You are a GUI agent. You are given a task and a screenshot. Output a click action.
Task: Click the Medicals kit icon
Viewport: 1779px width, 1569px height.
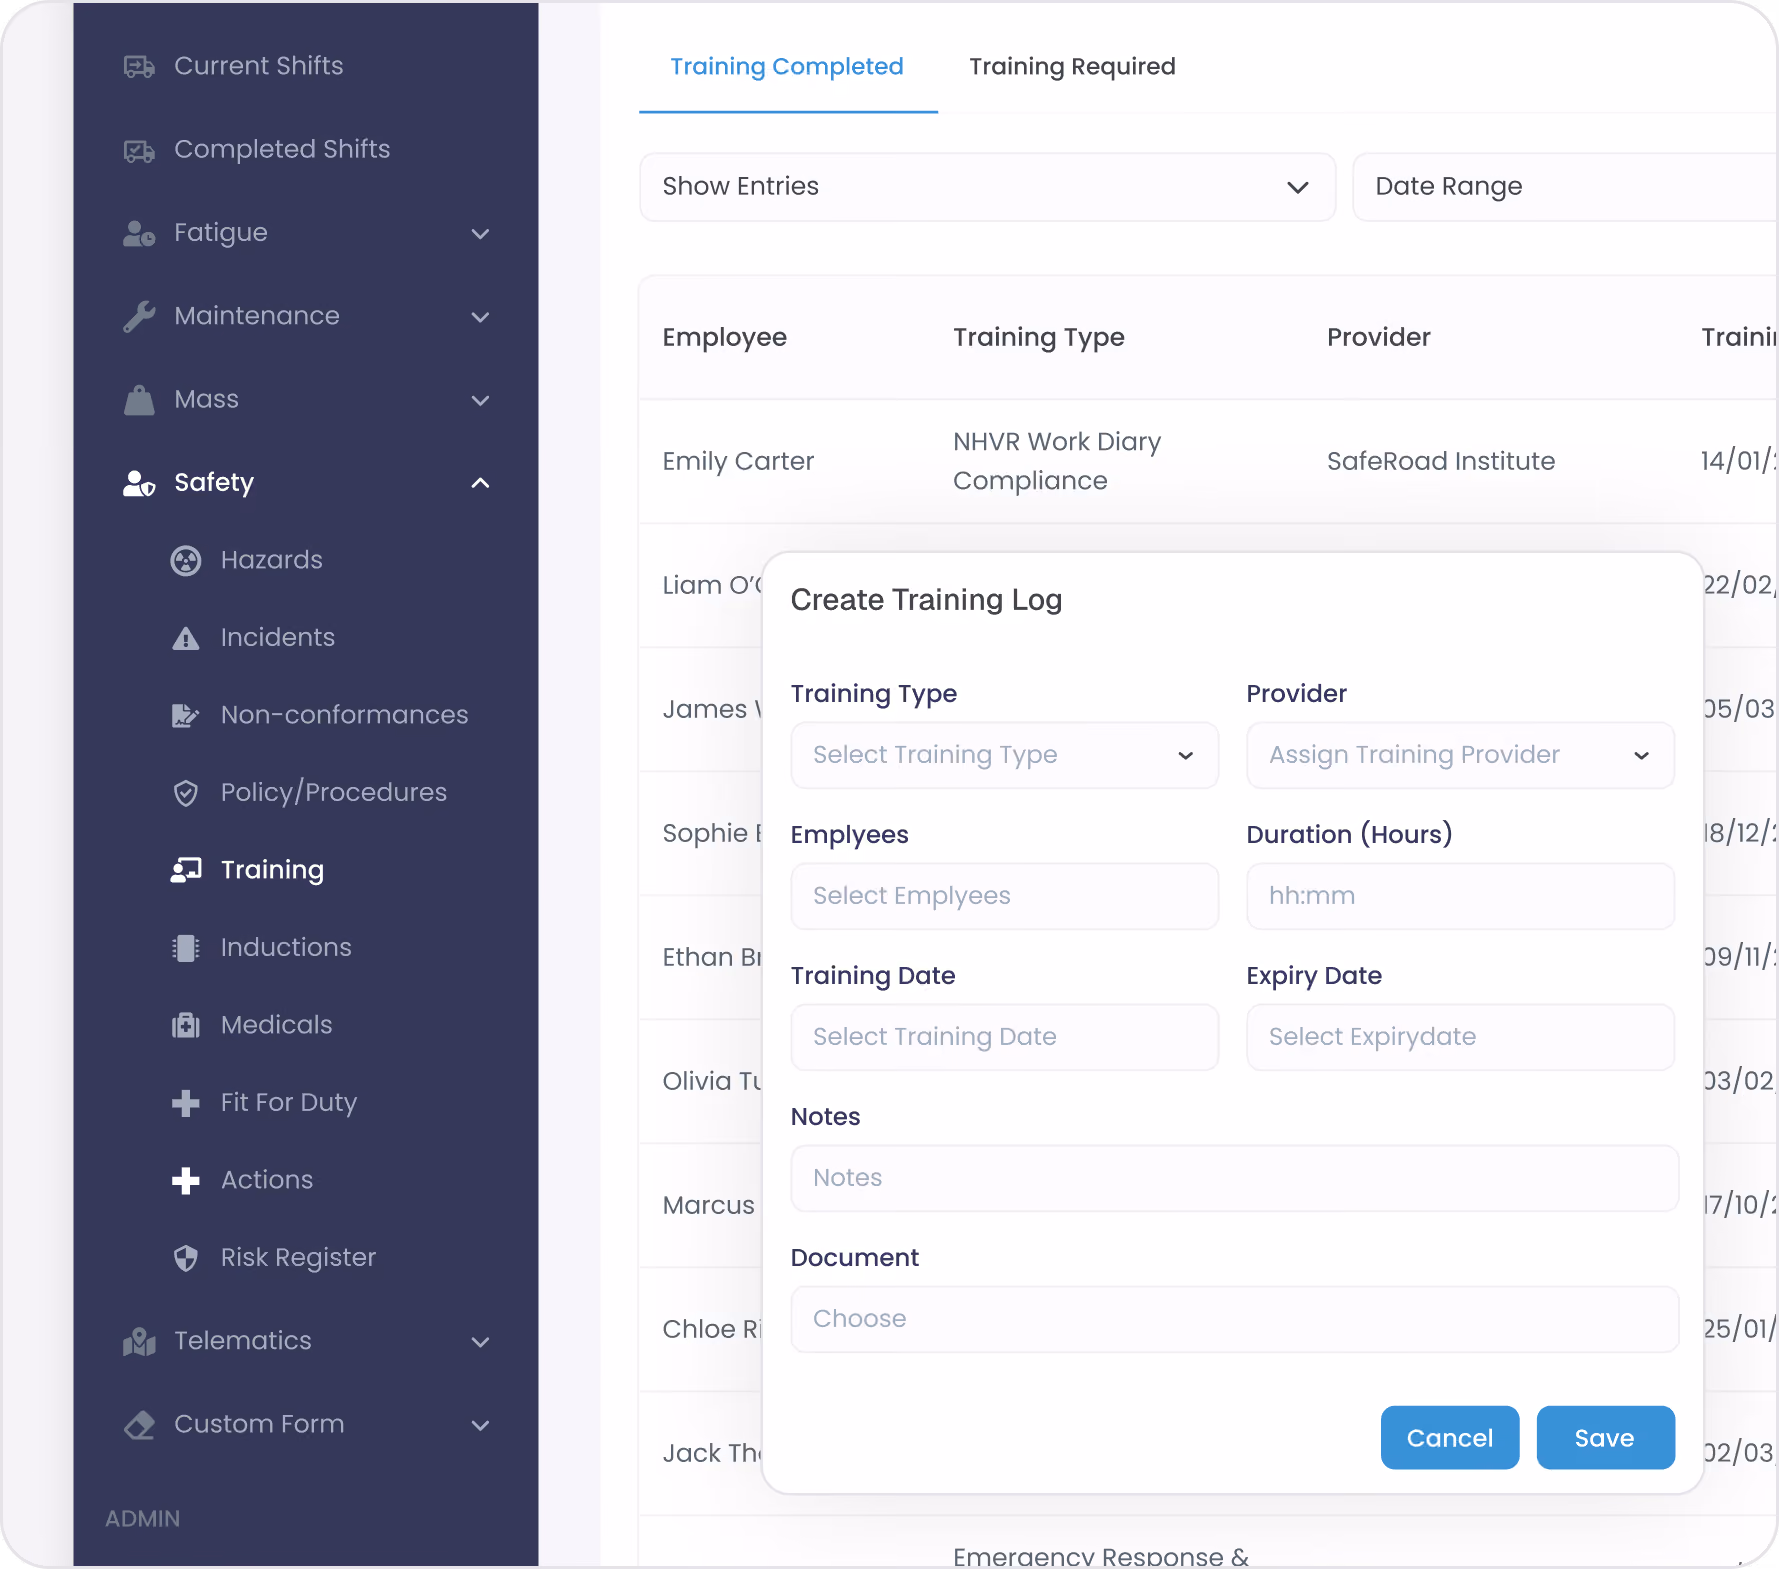186,1026
